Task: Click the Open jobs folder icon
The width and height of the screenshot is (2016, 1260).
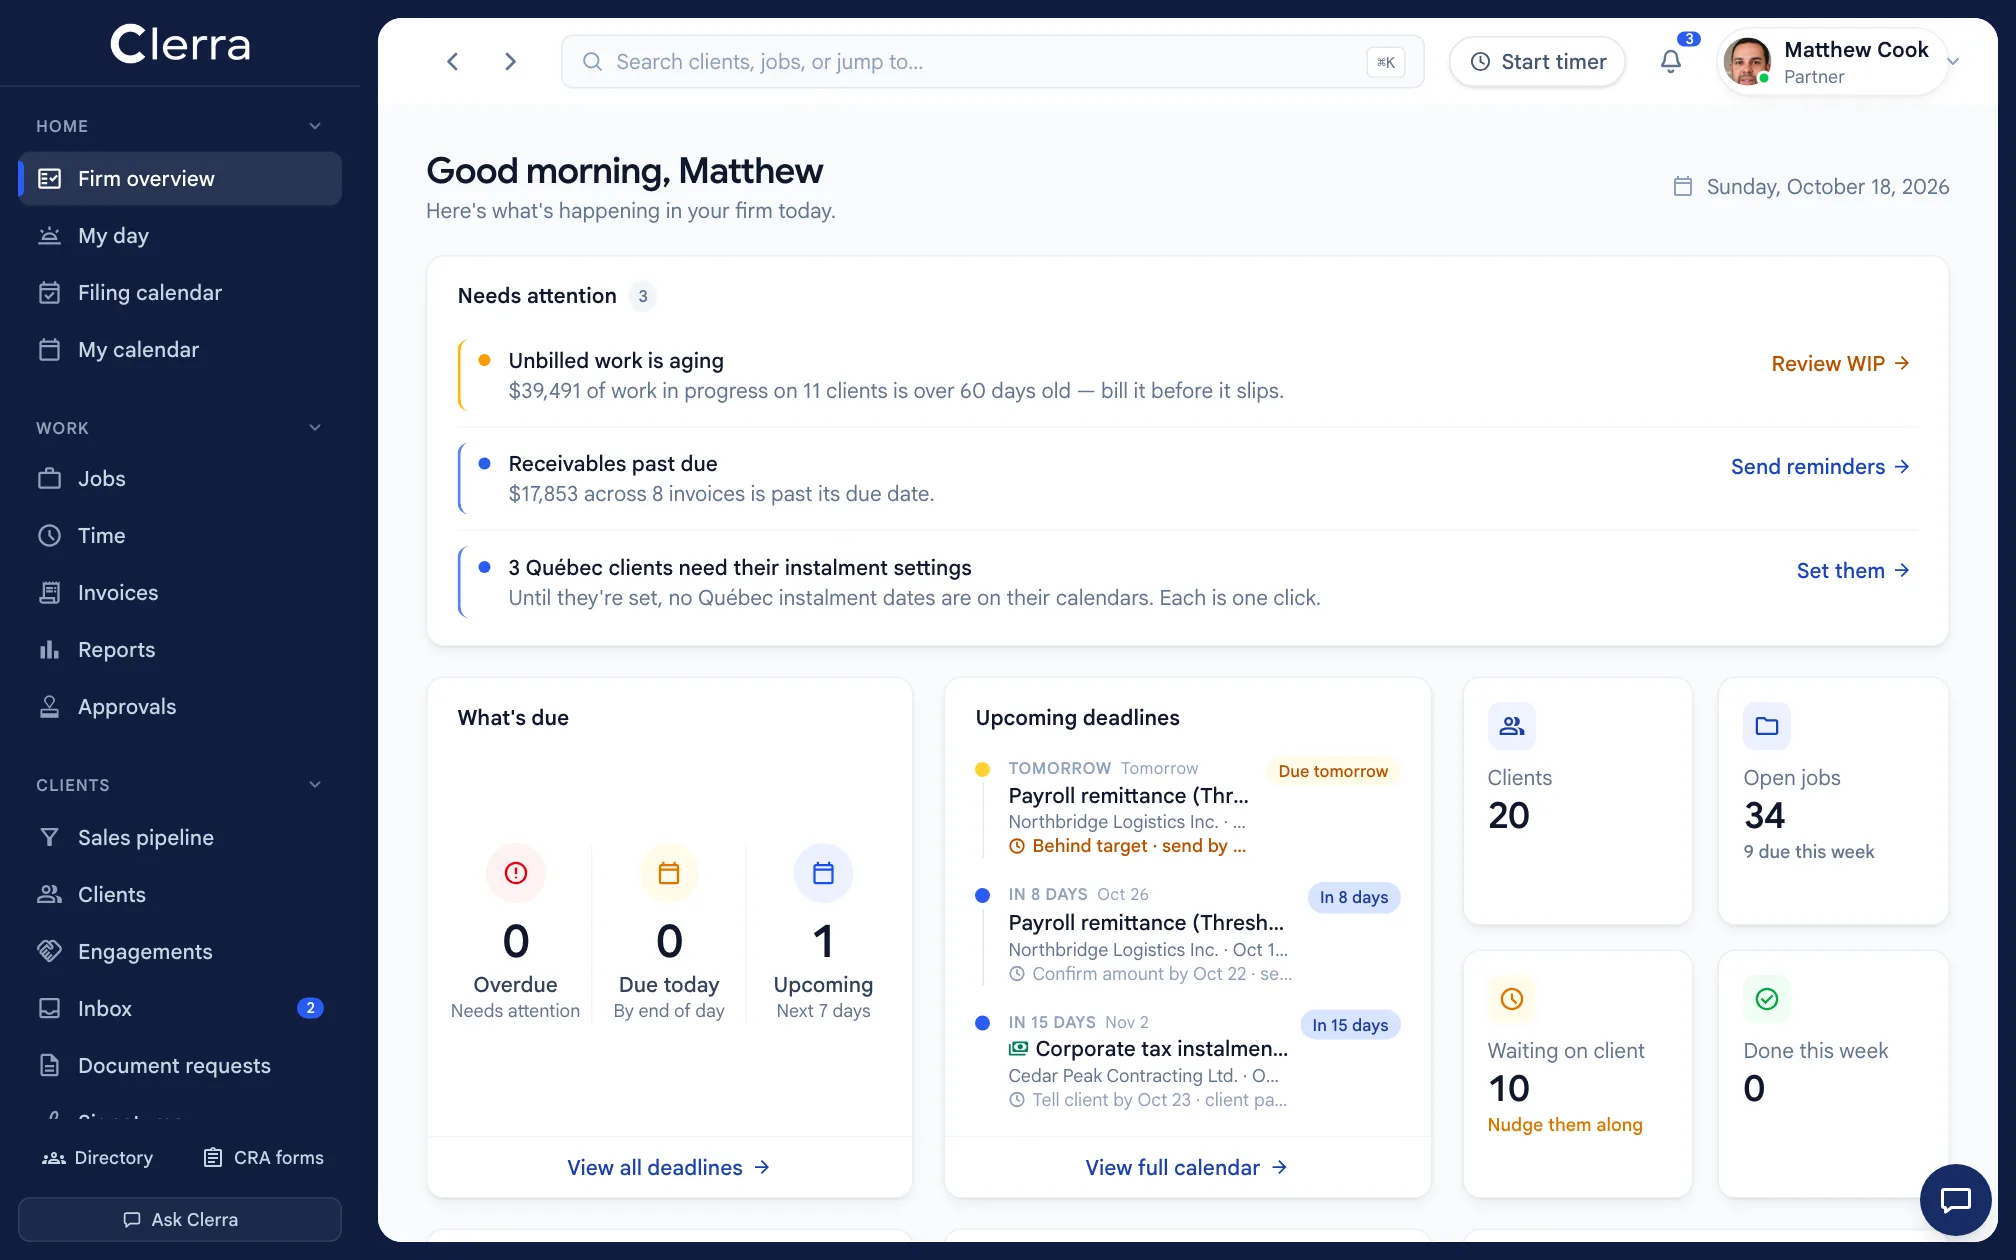Action: tap(1767, 726)
